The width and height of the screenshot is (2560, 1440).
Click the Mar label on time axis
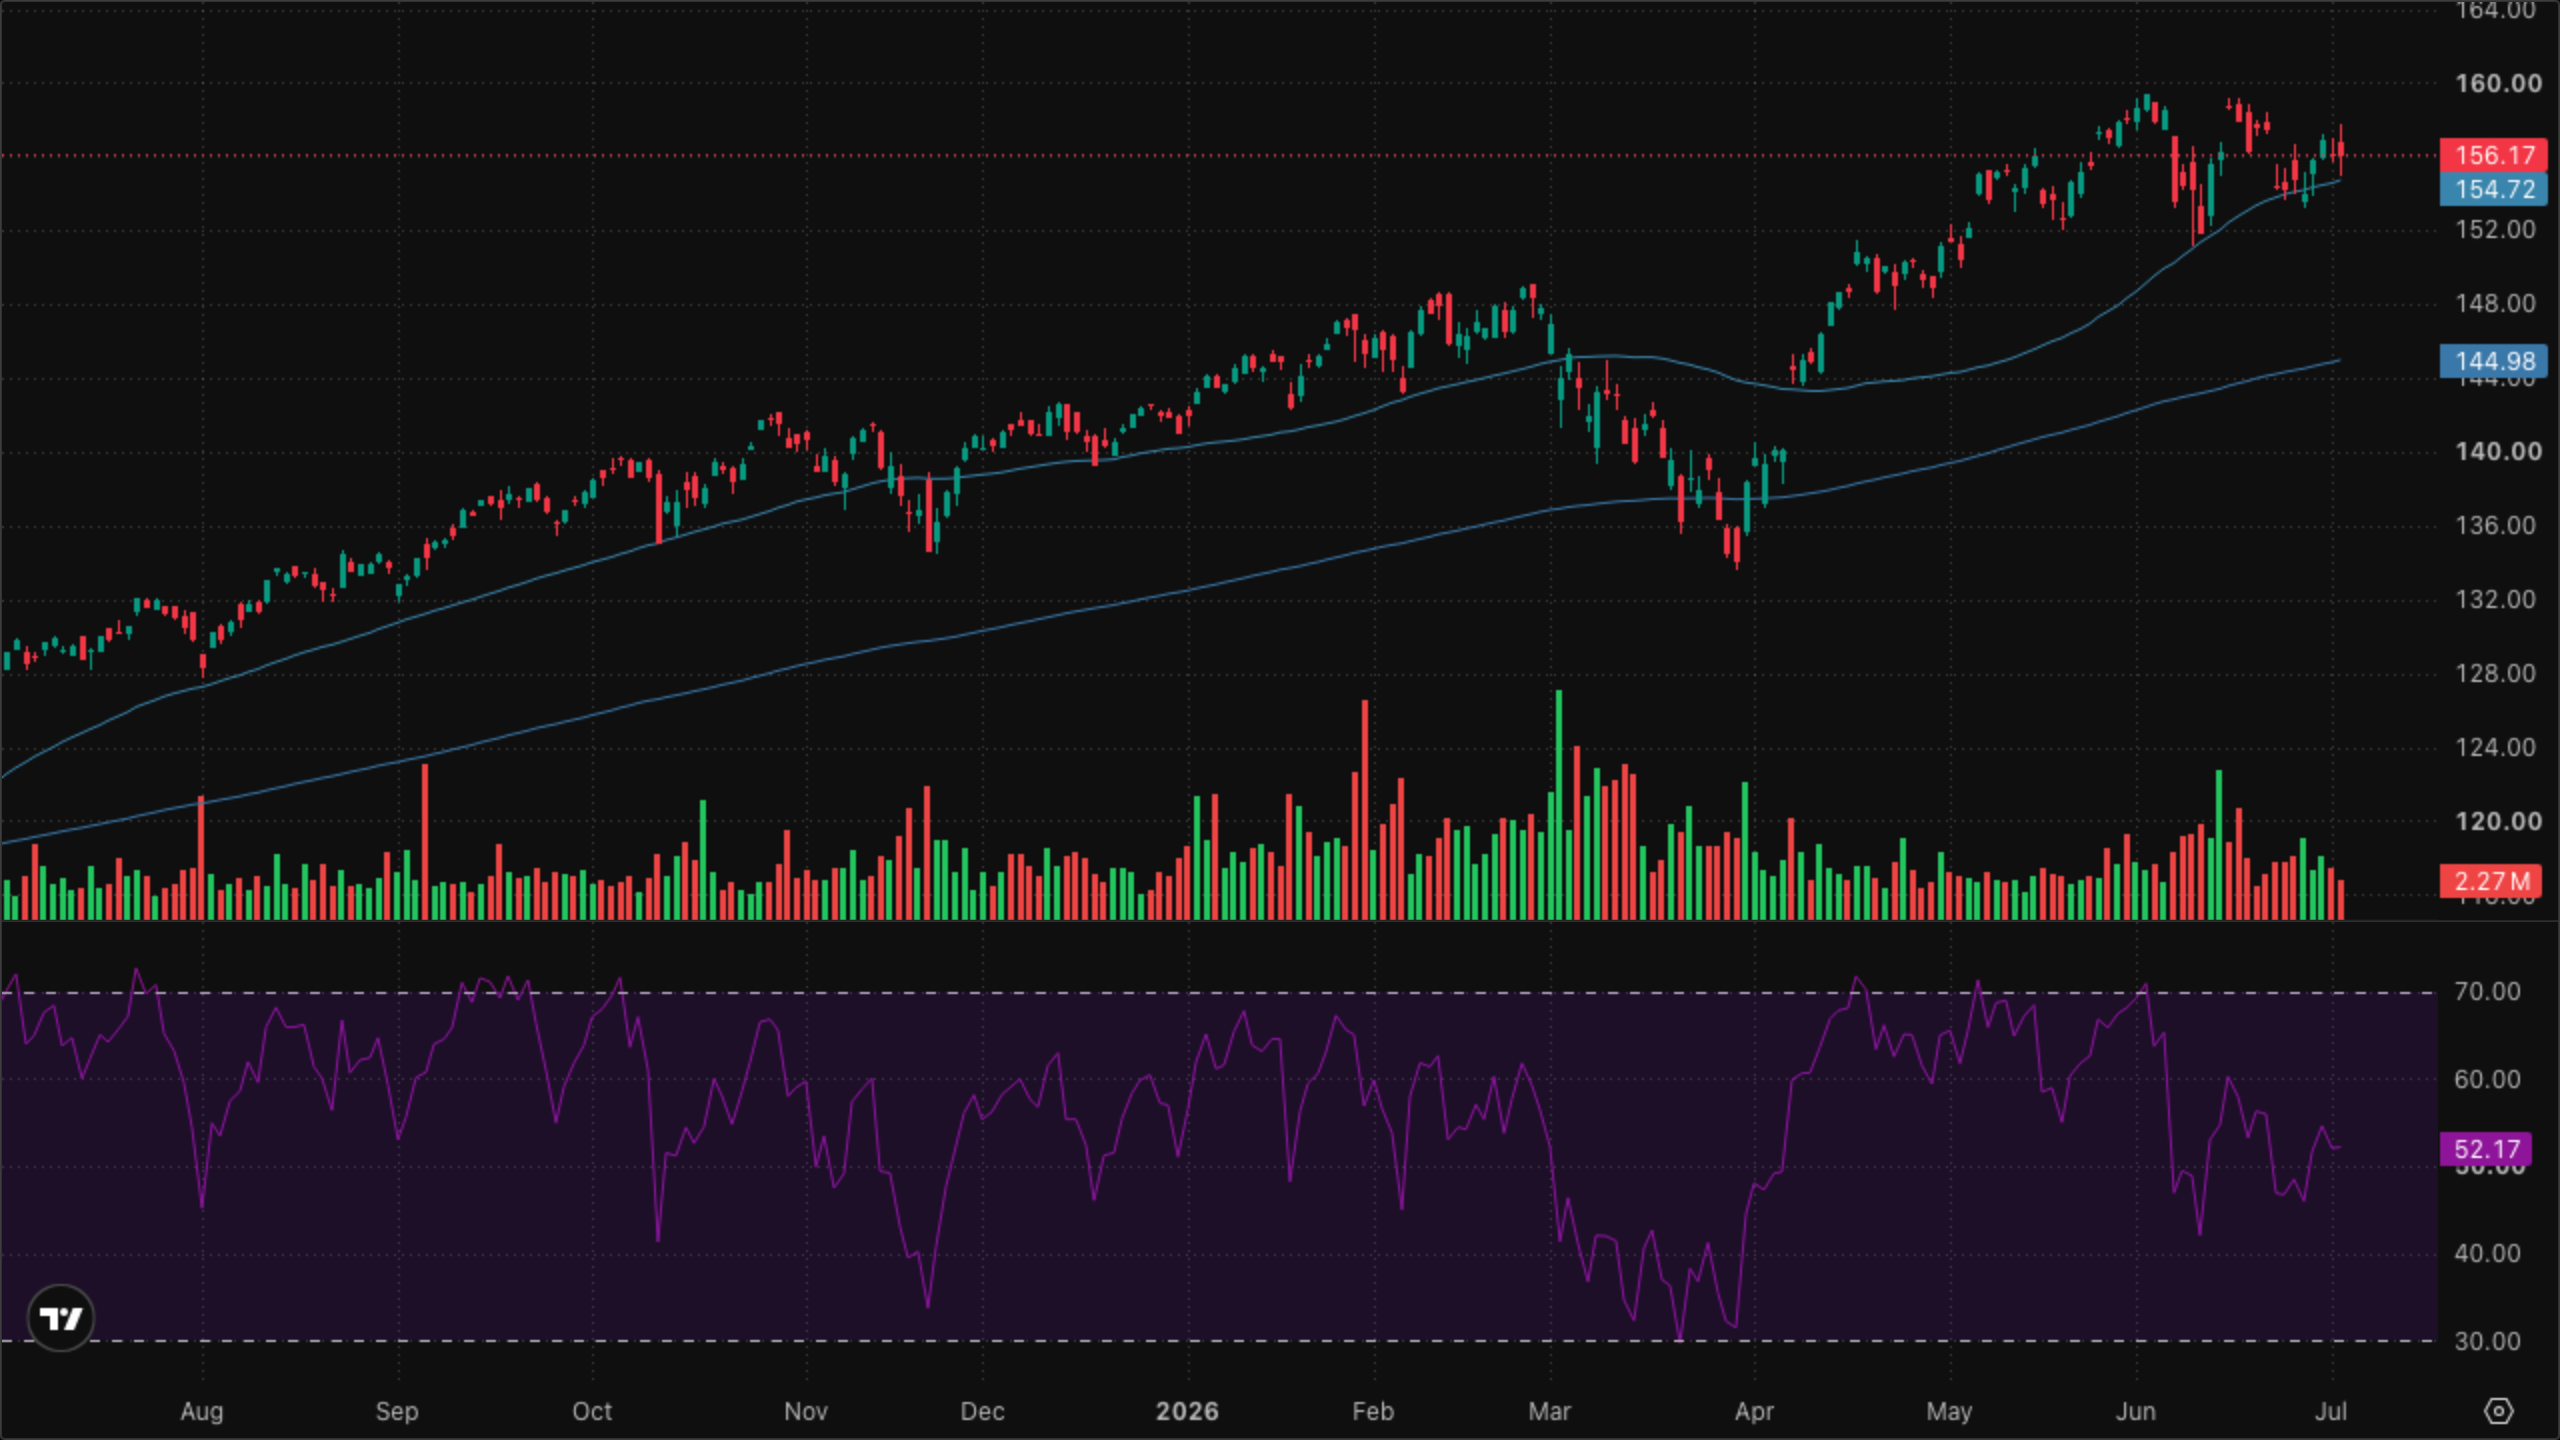(1549, 1412)
